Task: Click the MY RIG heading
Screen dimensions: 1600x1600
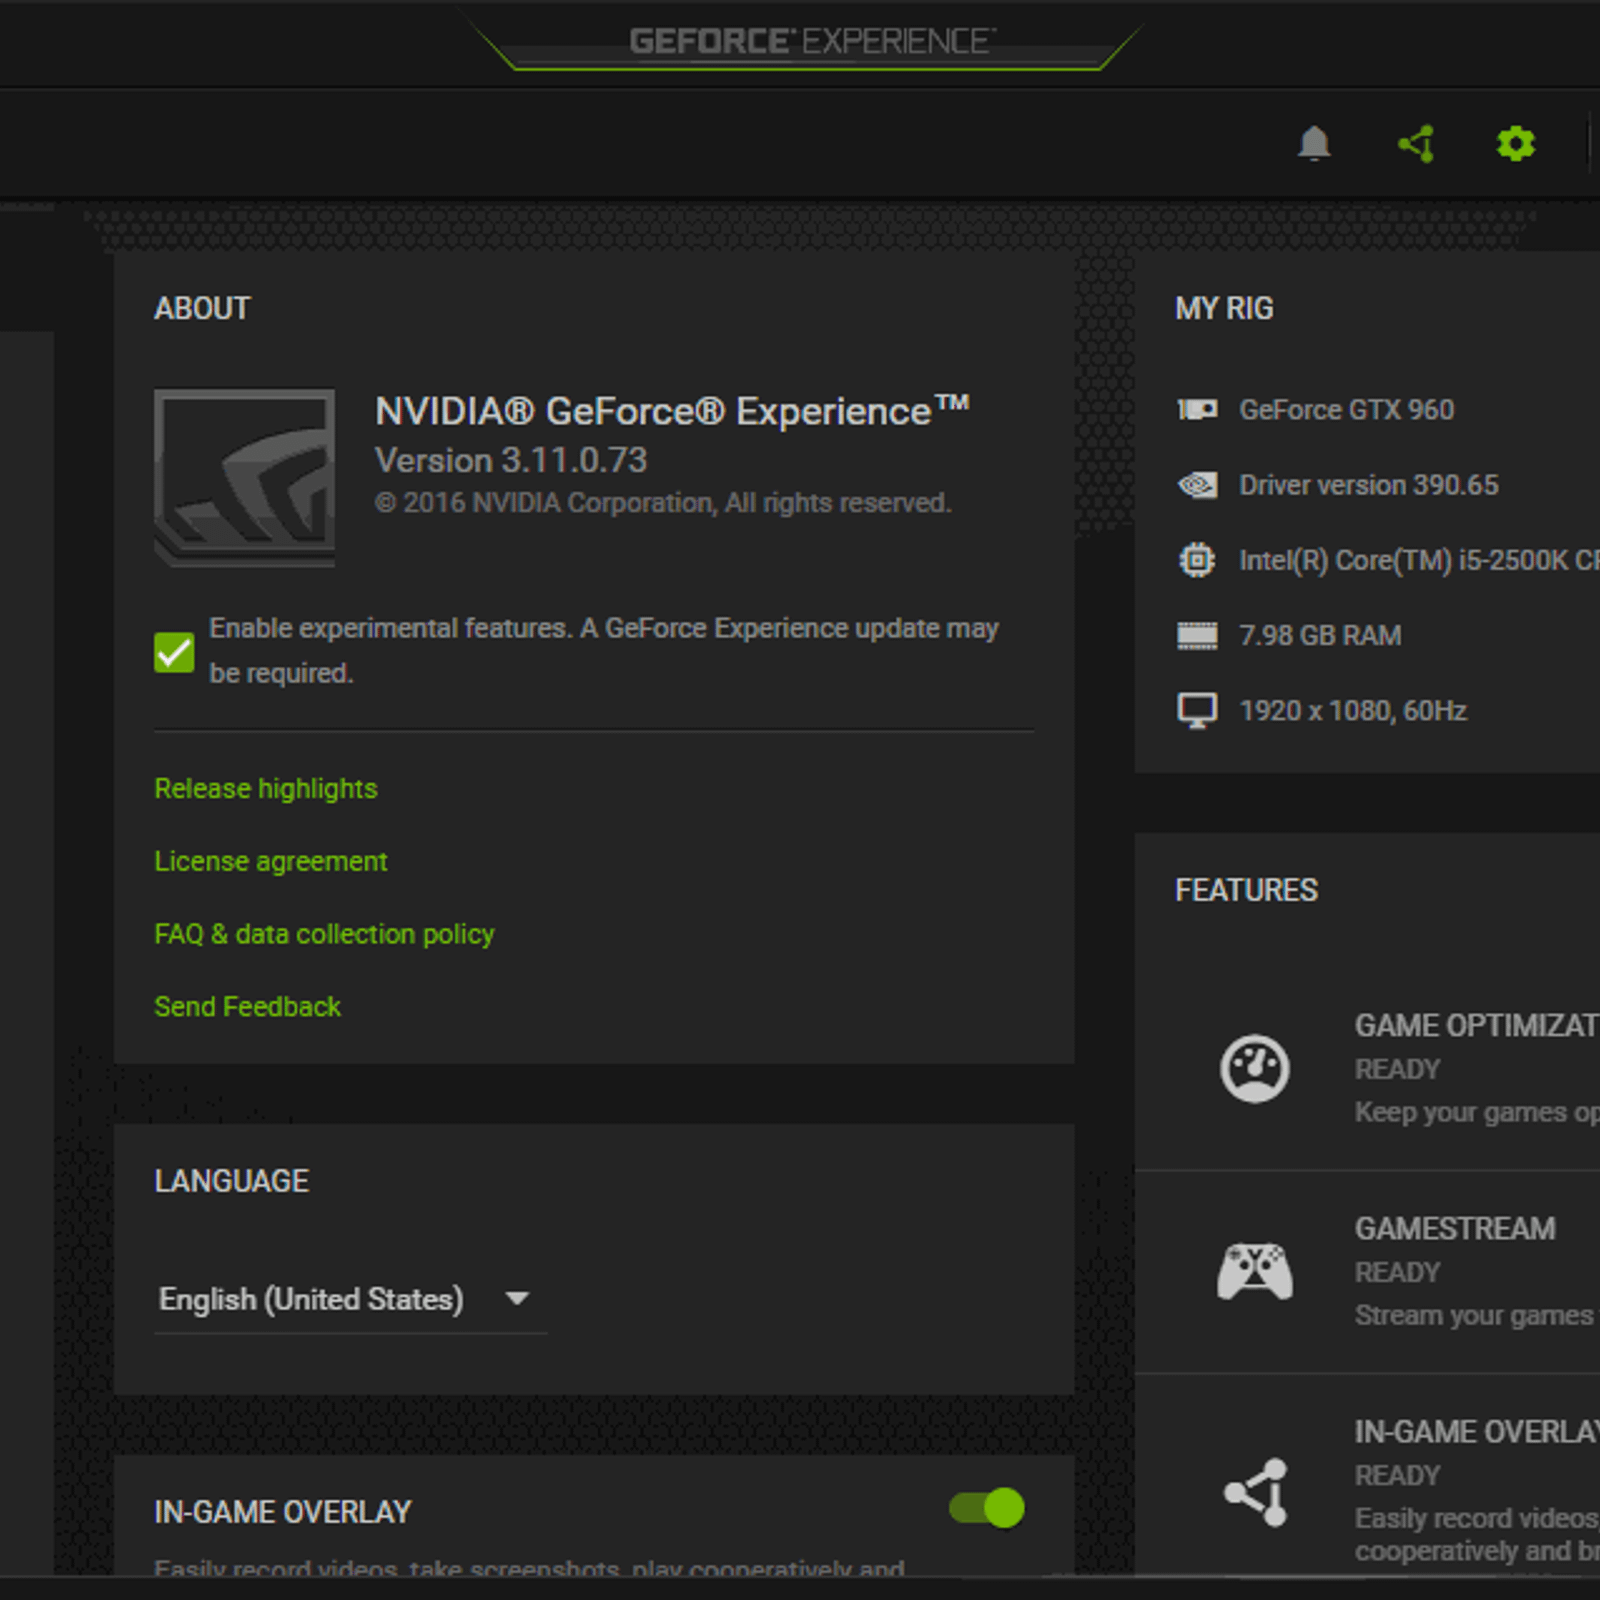Action: (1224, 308)
